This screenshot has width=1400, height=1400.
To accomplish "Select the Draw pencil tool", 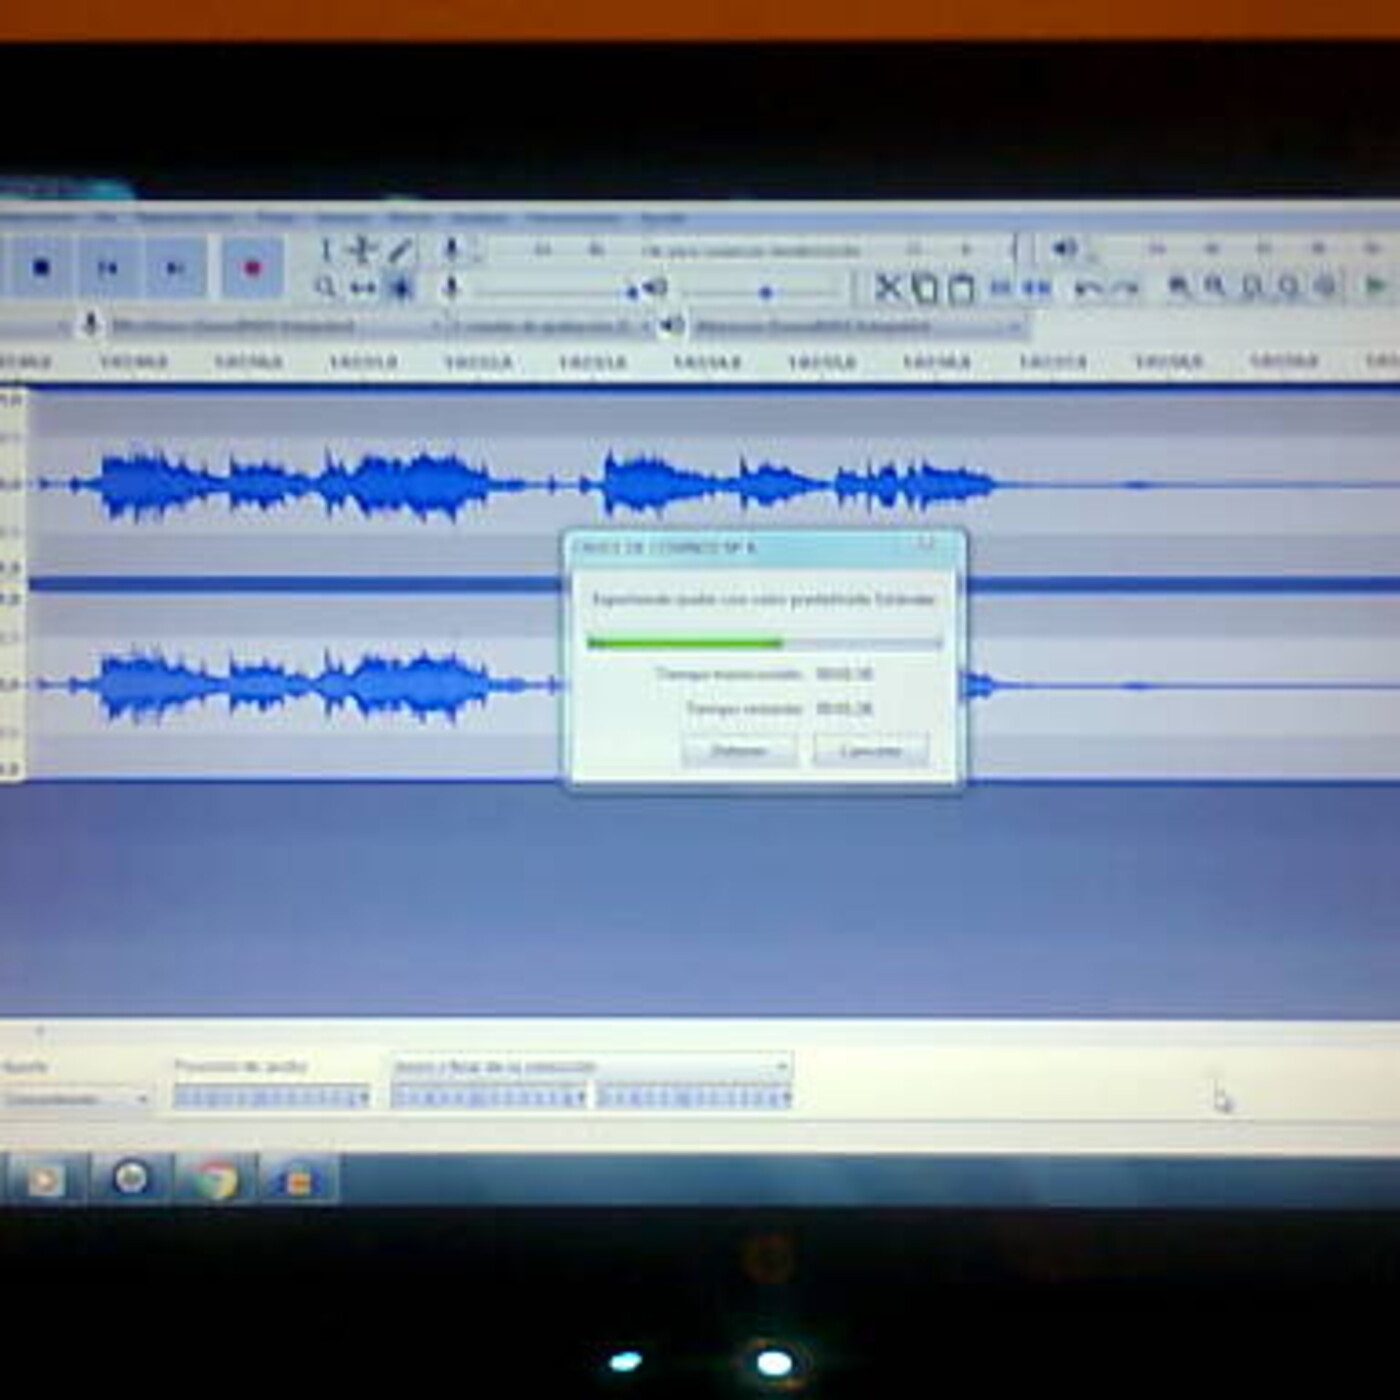I will (401, 250).
